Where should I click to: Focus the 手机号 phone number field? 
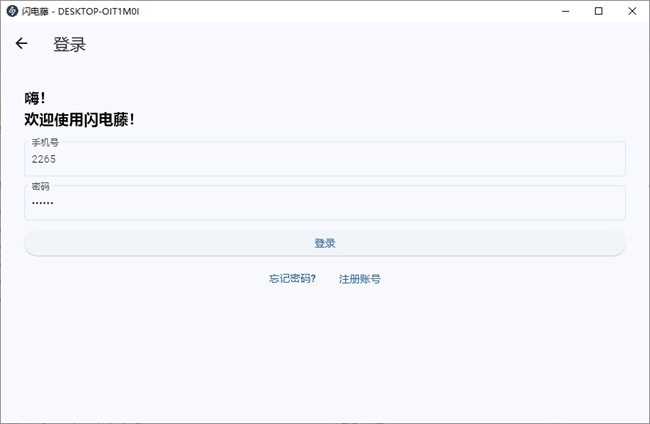[x=325, y=160]
